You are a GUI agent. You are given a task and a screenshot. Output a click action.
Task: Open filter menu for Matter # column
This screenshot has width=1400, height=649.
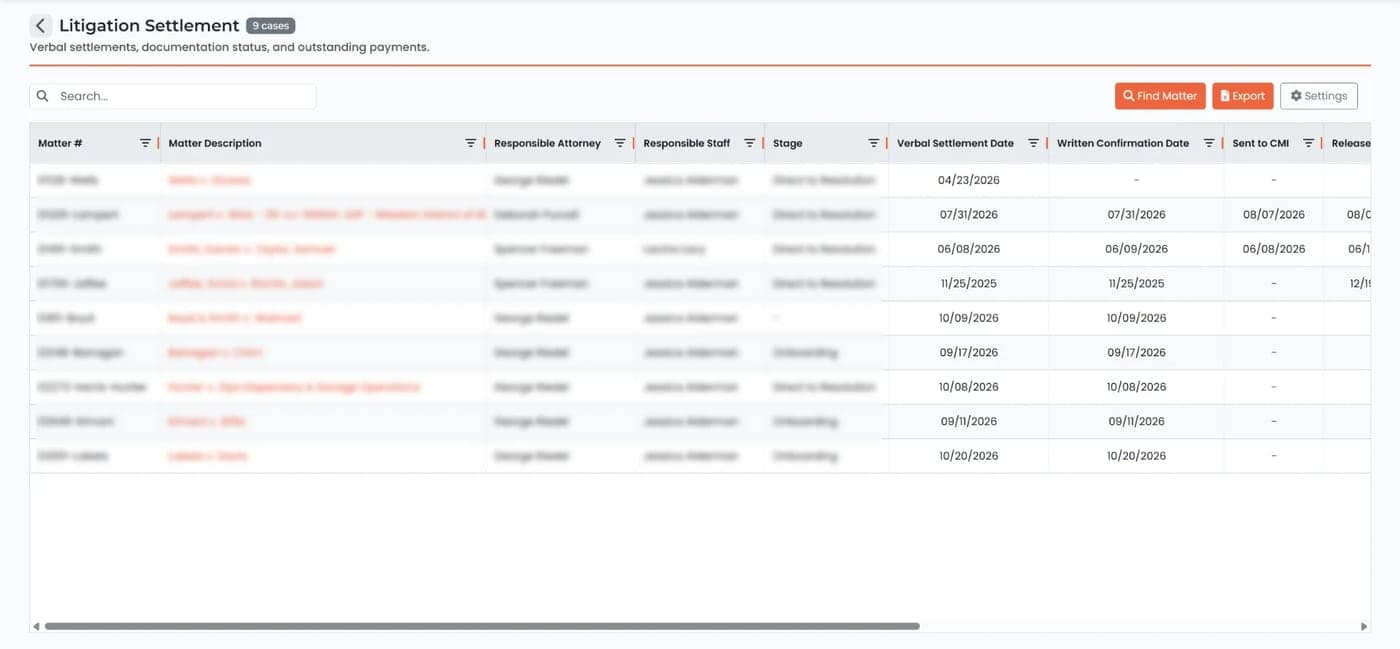[145, 143]
